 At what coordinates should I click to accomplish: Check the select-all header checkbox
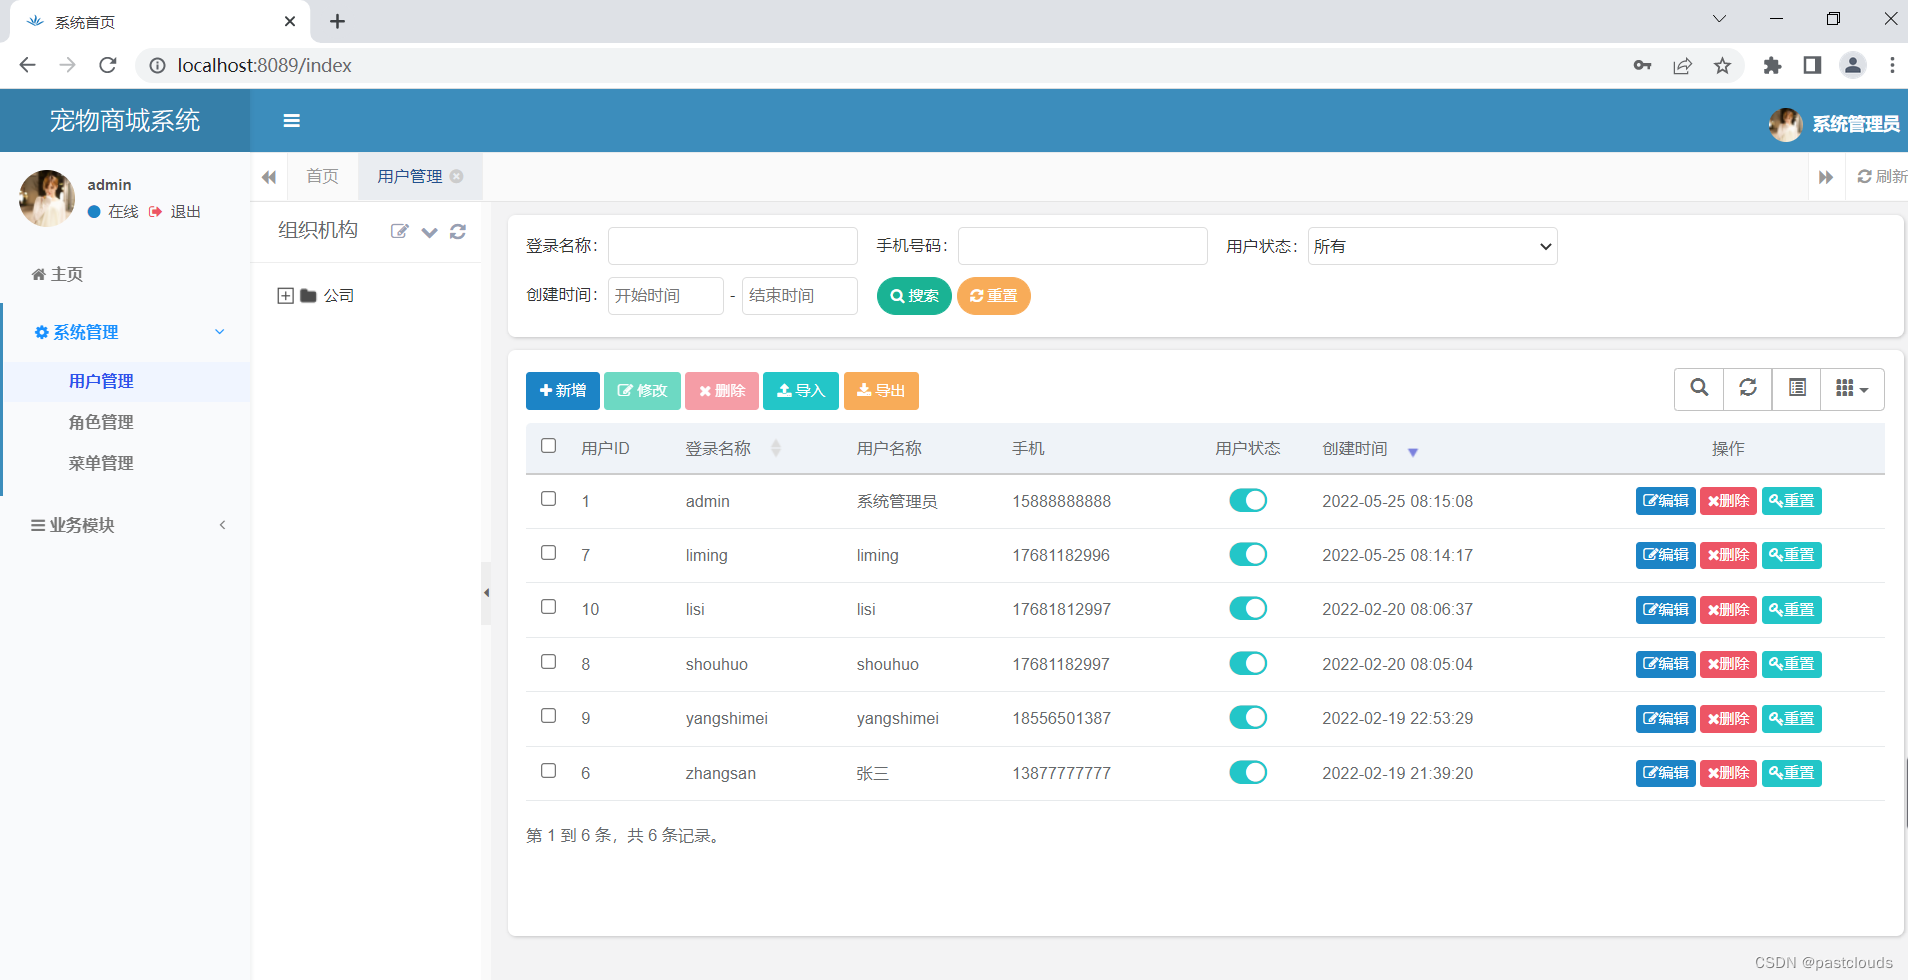(548, 446)
